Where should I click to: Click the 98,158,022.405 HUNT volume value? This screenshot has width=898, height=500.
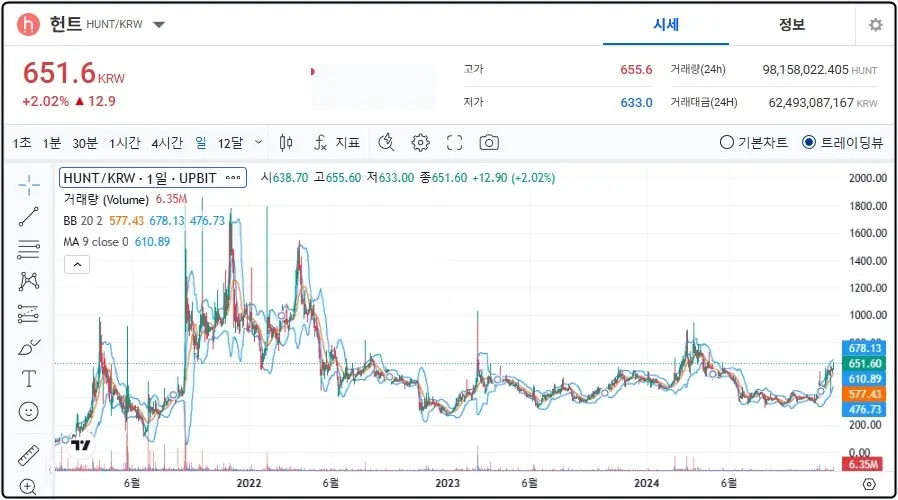[x=820, y=70]
